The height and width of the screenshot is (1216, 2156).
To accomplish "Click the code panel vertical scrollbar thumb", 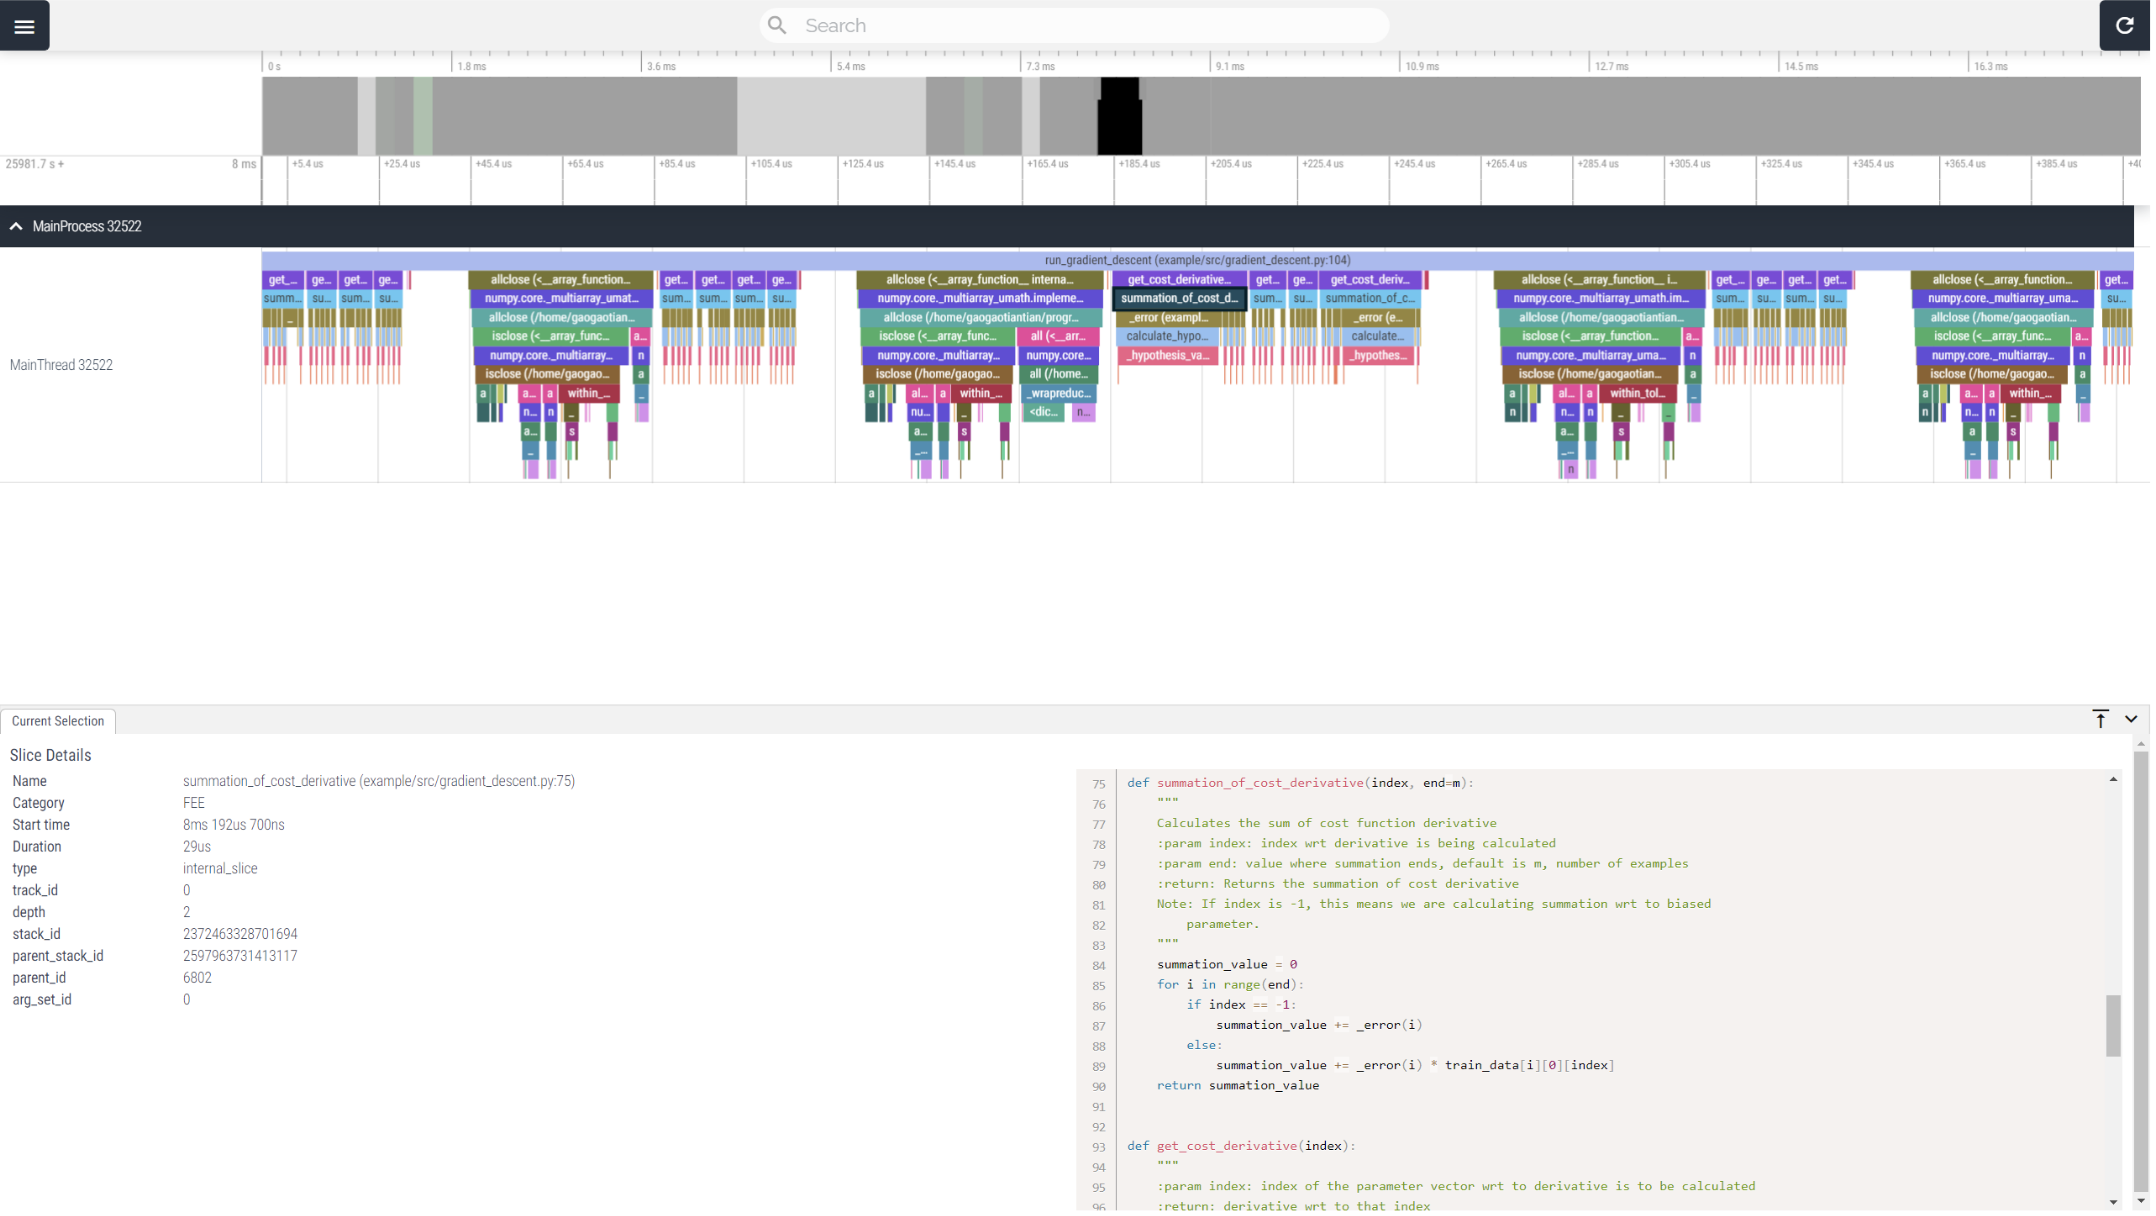I will [x=2113, y=1025].
